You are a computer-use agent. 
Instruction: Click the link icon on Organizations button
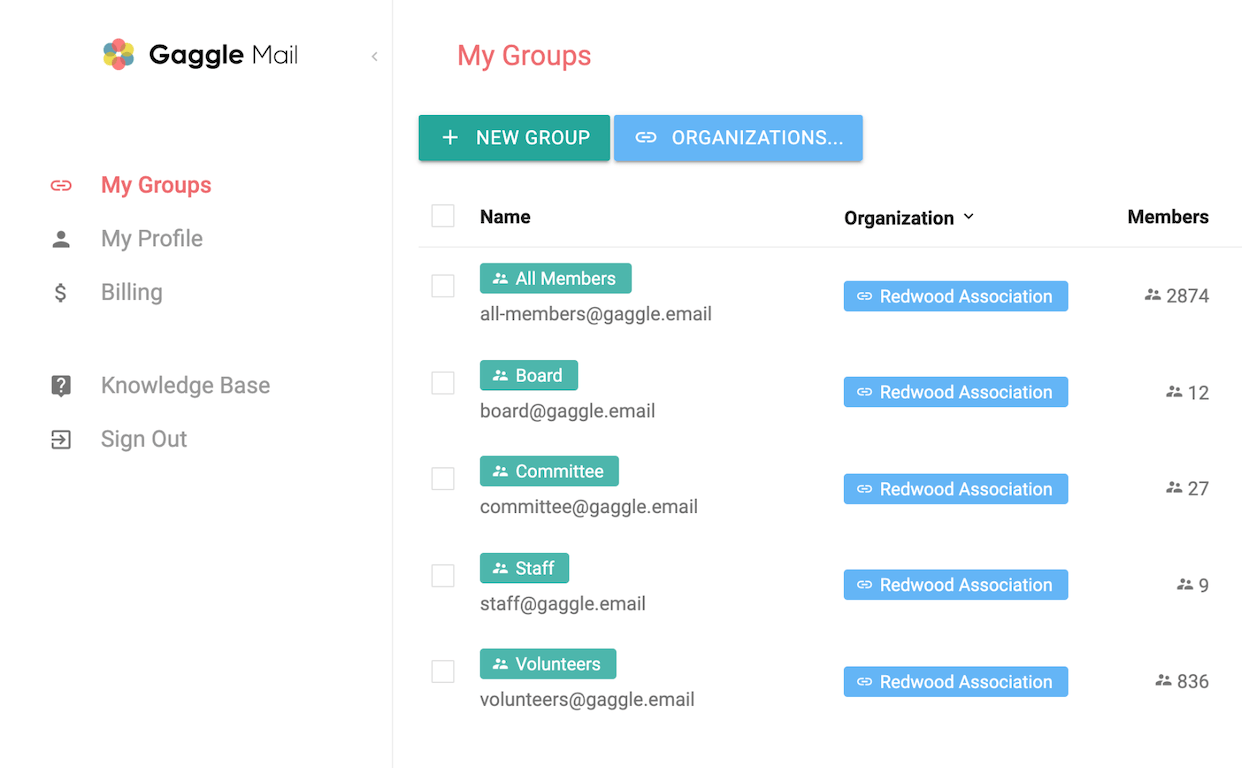[x=646, y=138]
